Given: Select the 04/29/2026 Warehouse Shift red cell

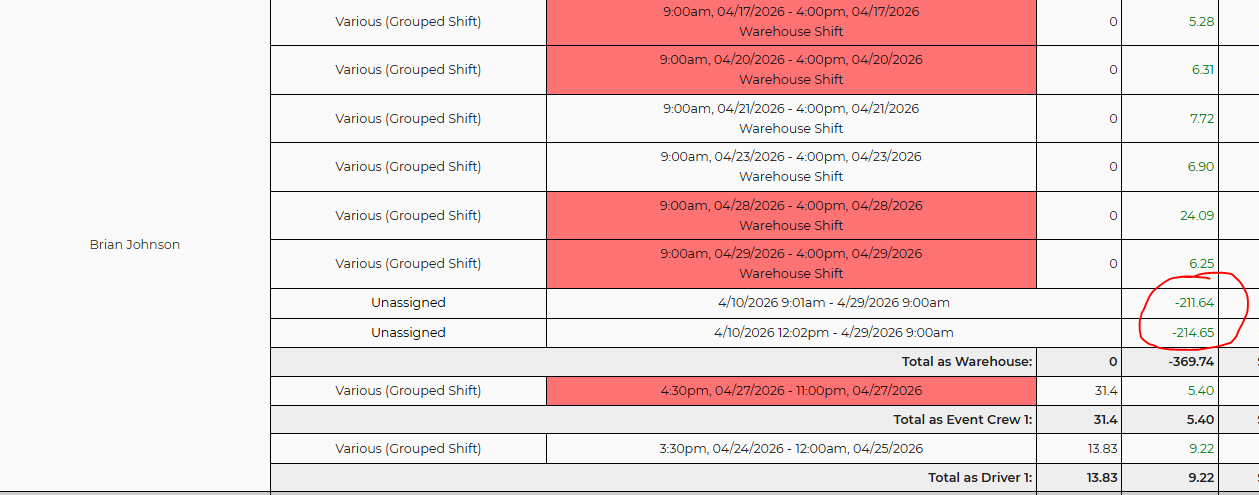Looking at the screenshot, I should tap(791, 263).
